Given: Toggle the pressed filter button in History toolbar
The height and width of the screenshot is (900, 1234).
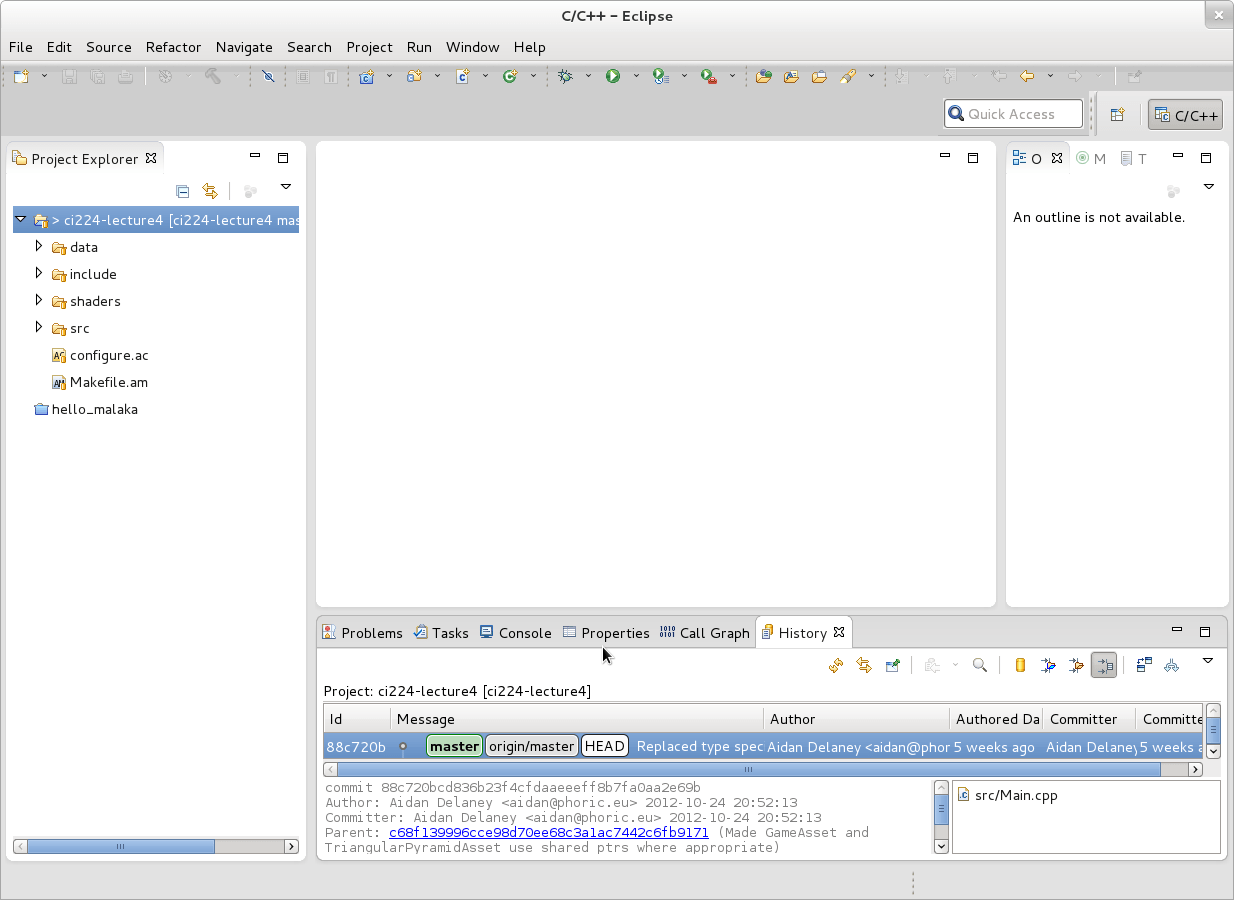Looking at the screenshot, I should 1103,665.
